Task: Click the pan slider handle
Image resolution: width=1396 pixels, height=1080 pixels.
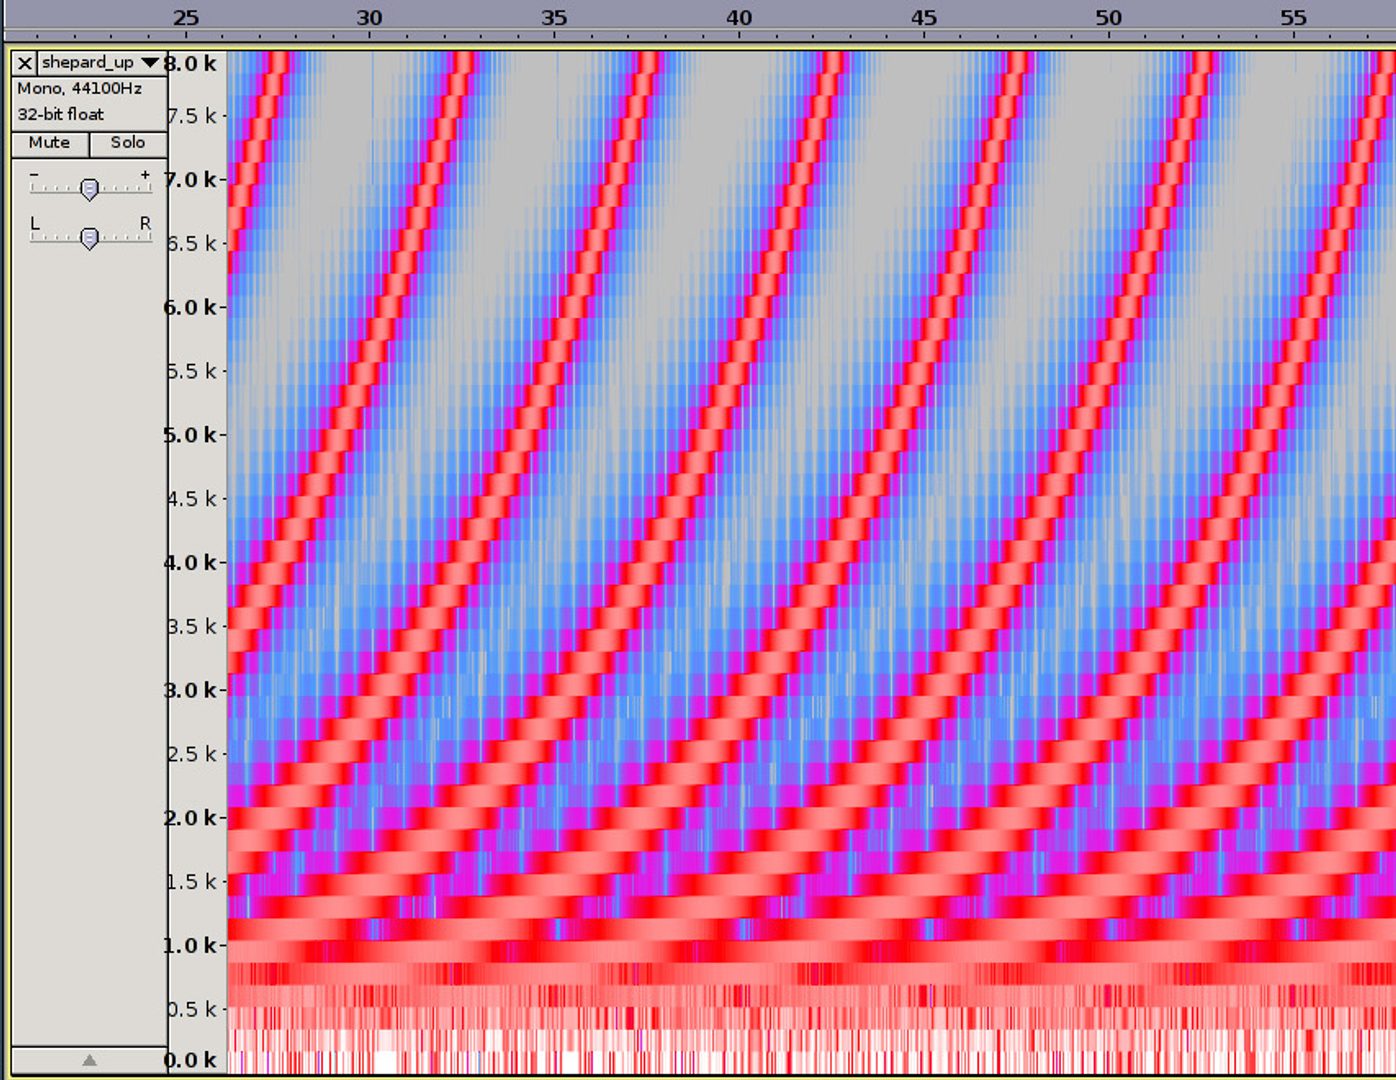Action: tap(89, 238)
